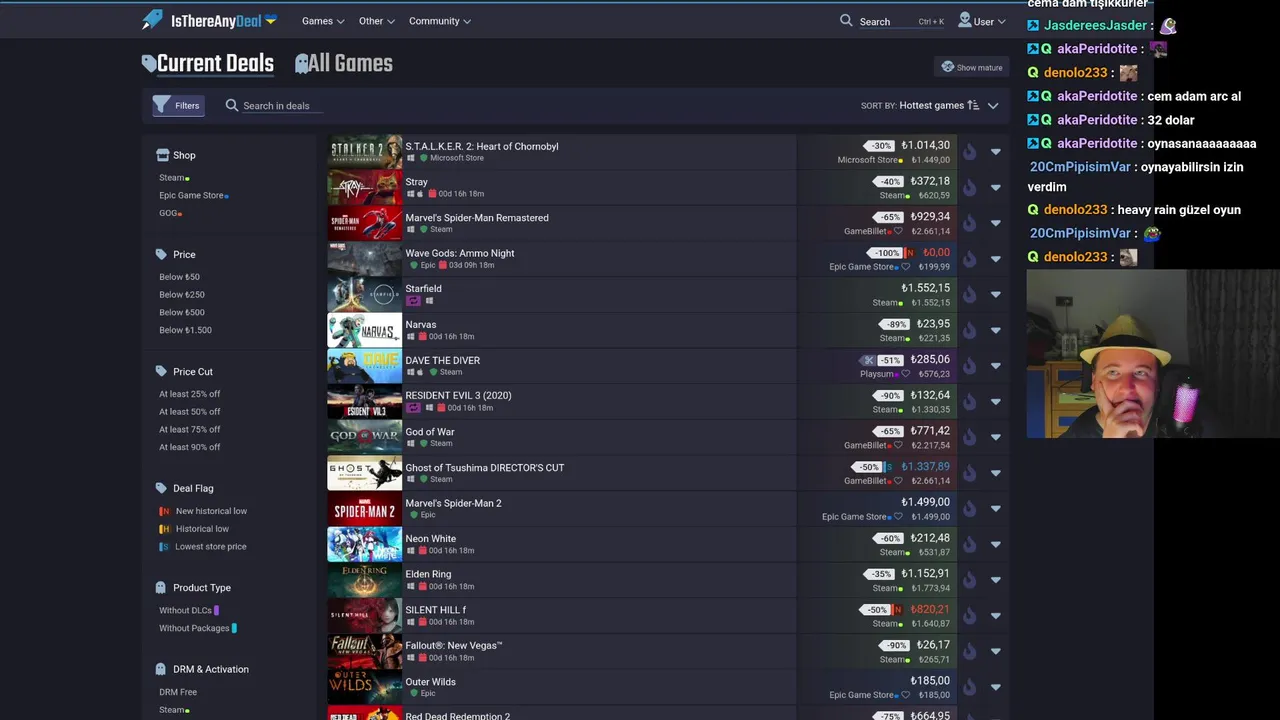This screenshot has height=720, width=1280.
Task: Toggle the Steam shop filter
Action: coord(174,178)
